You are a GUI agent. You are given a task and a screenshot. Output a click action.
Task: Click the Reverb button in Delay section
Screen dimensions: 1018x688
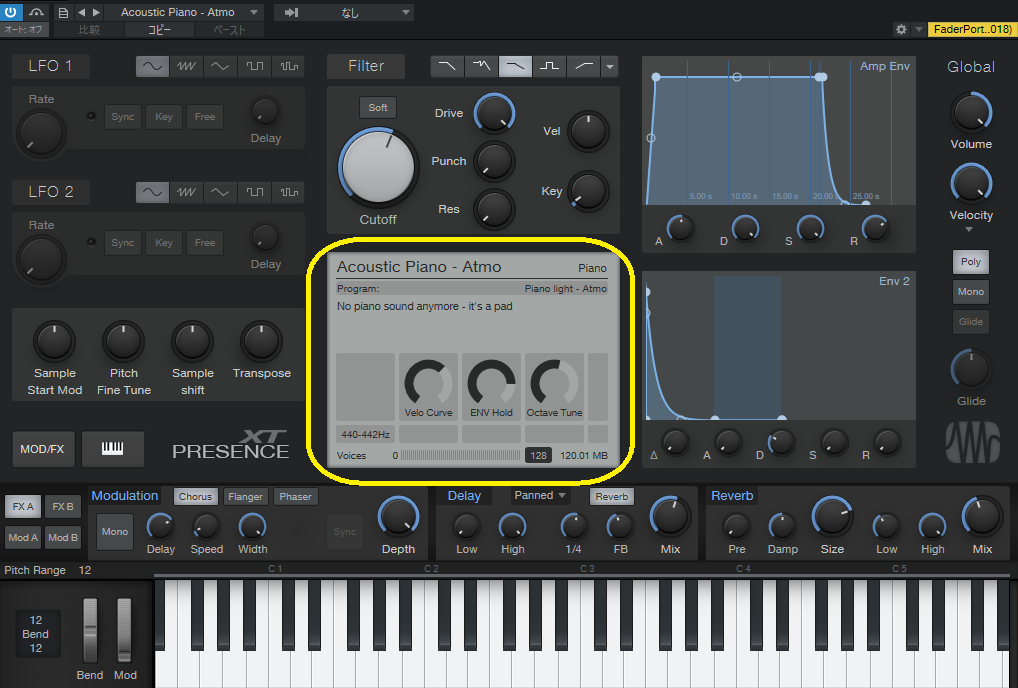click(612, 497)
